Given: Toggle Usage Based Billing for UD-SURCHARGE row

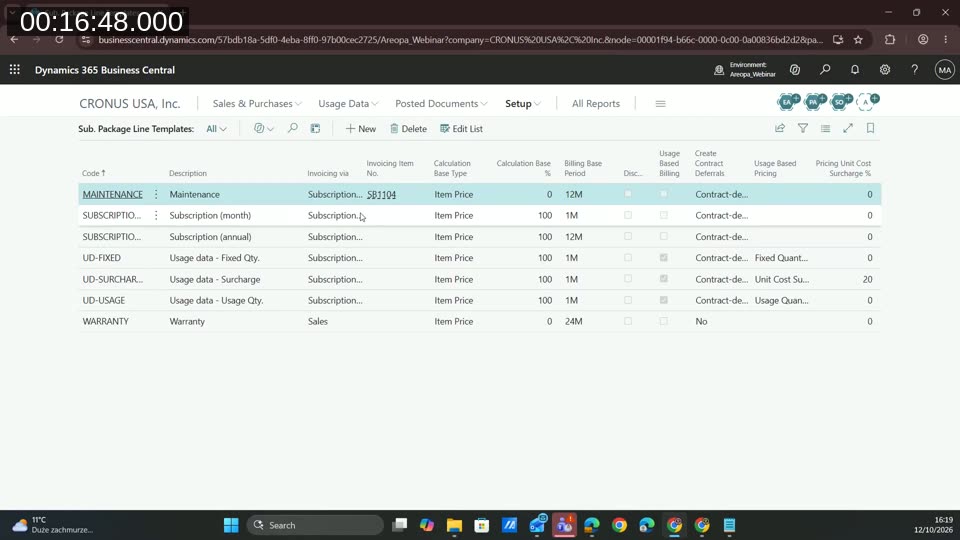Looking at the screenshot, I should point(664,279).
